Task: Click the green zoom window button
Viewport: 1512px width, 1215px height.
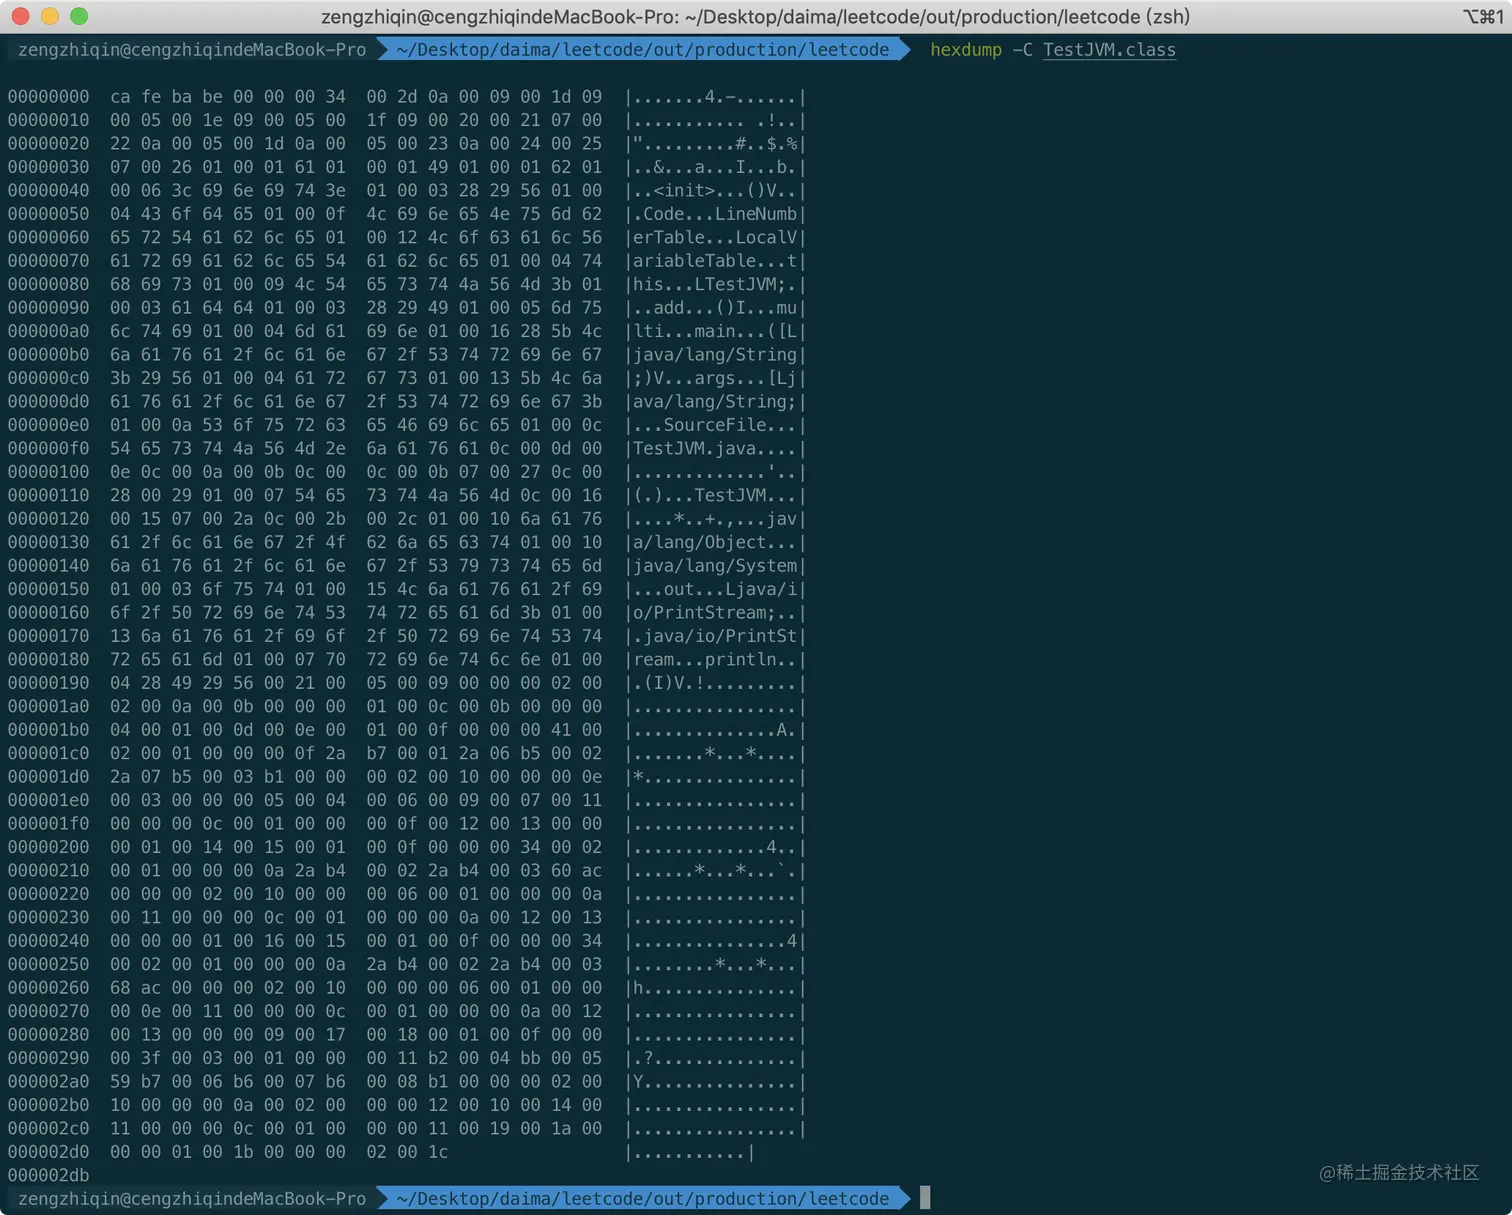Action: tap(79, 16)
